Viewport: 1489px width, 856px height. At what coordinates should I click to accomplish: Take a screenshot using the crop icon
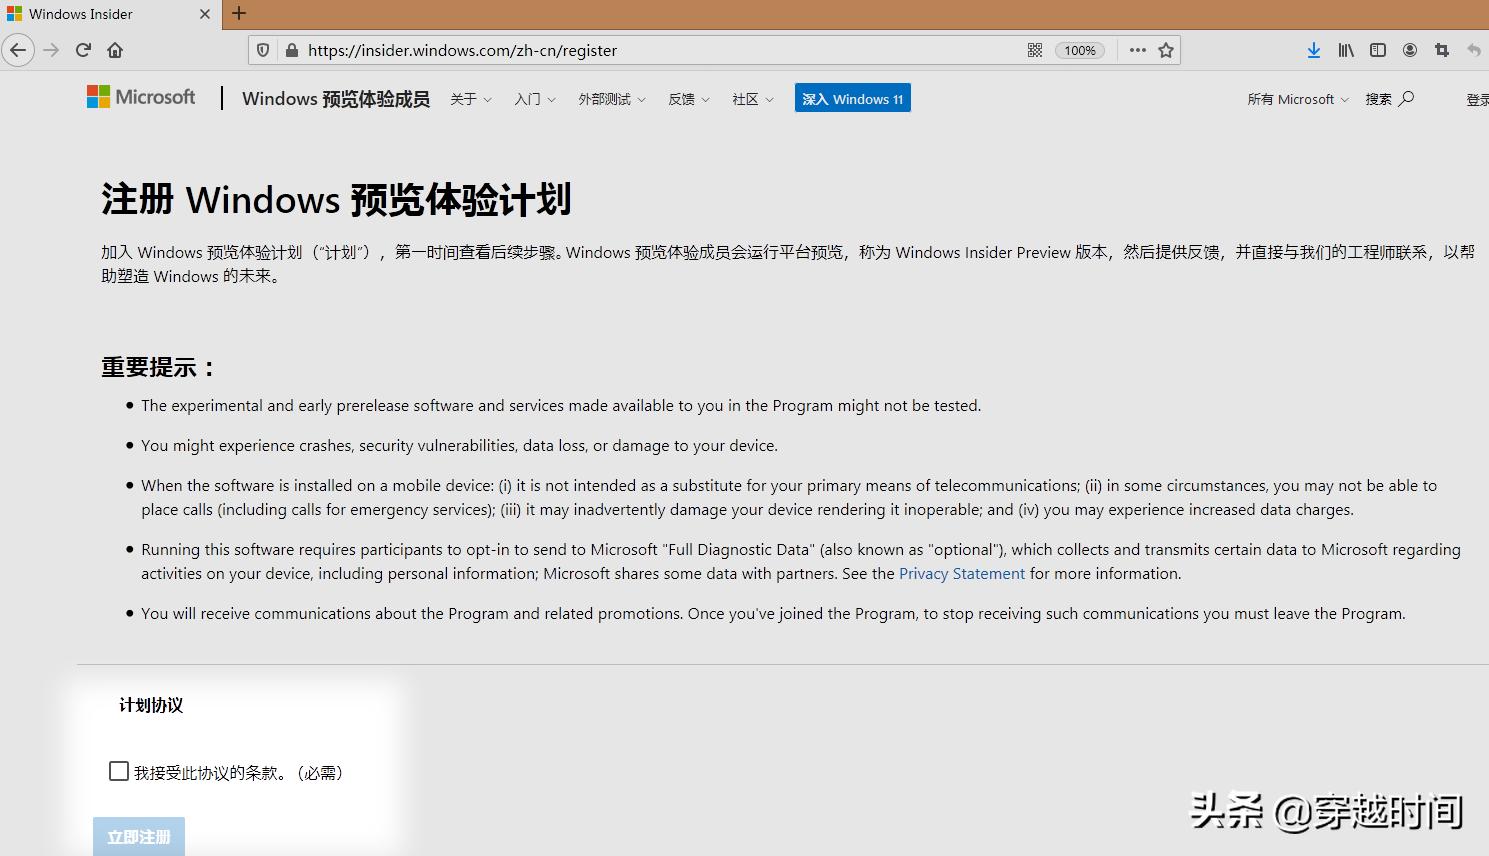tap(1441, 49)
